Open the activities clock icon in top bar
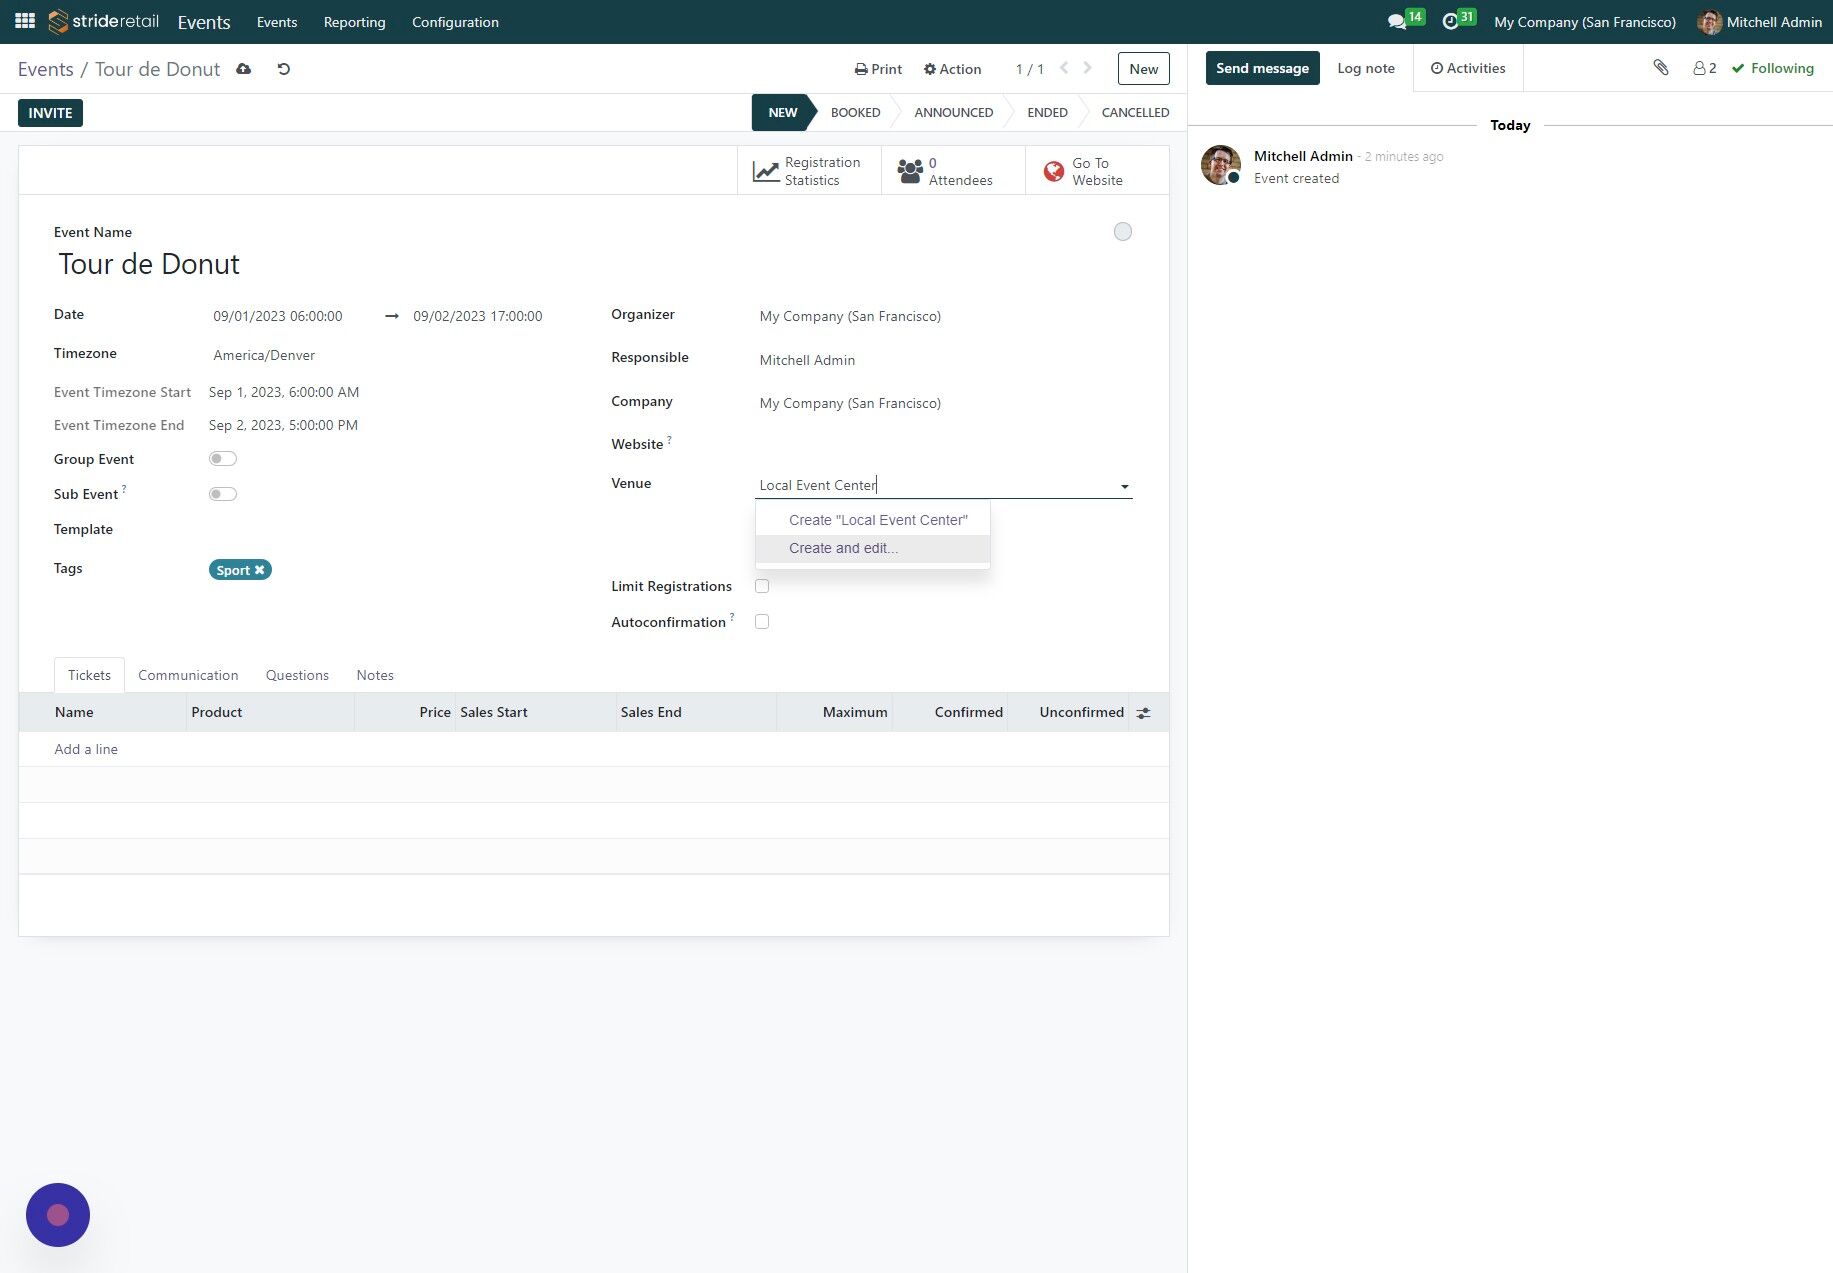Image resolution: width=1833 pixels, height=1273 pixels. pos(1450,22)
